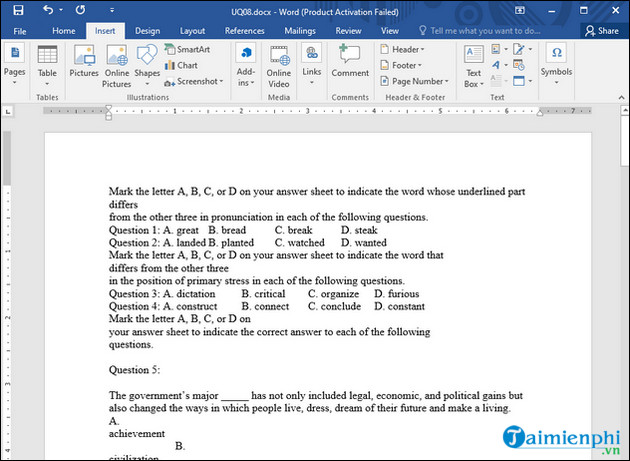The image size is (630, 461).
Task: Open the Pages dropdown
Action: 14,65
